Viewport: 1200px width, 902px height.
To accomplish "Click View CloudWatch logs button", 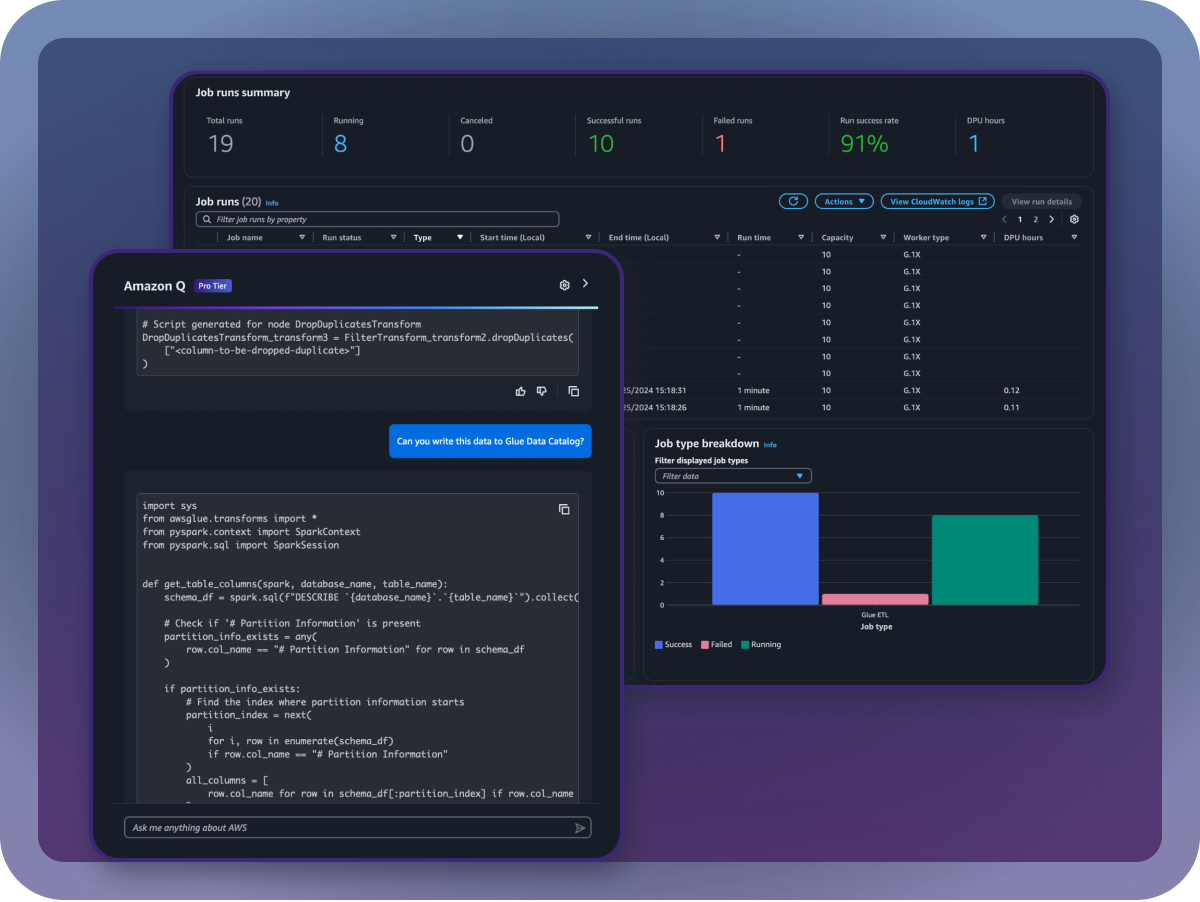I will (x=937, y=201).
